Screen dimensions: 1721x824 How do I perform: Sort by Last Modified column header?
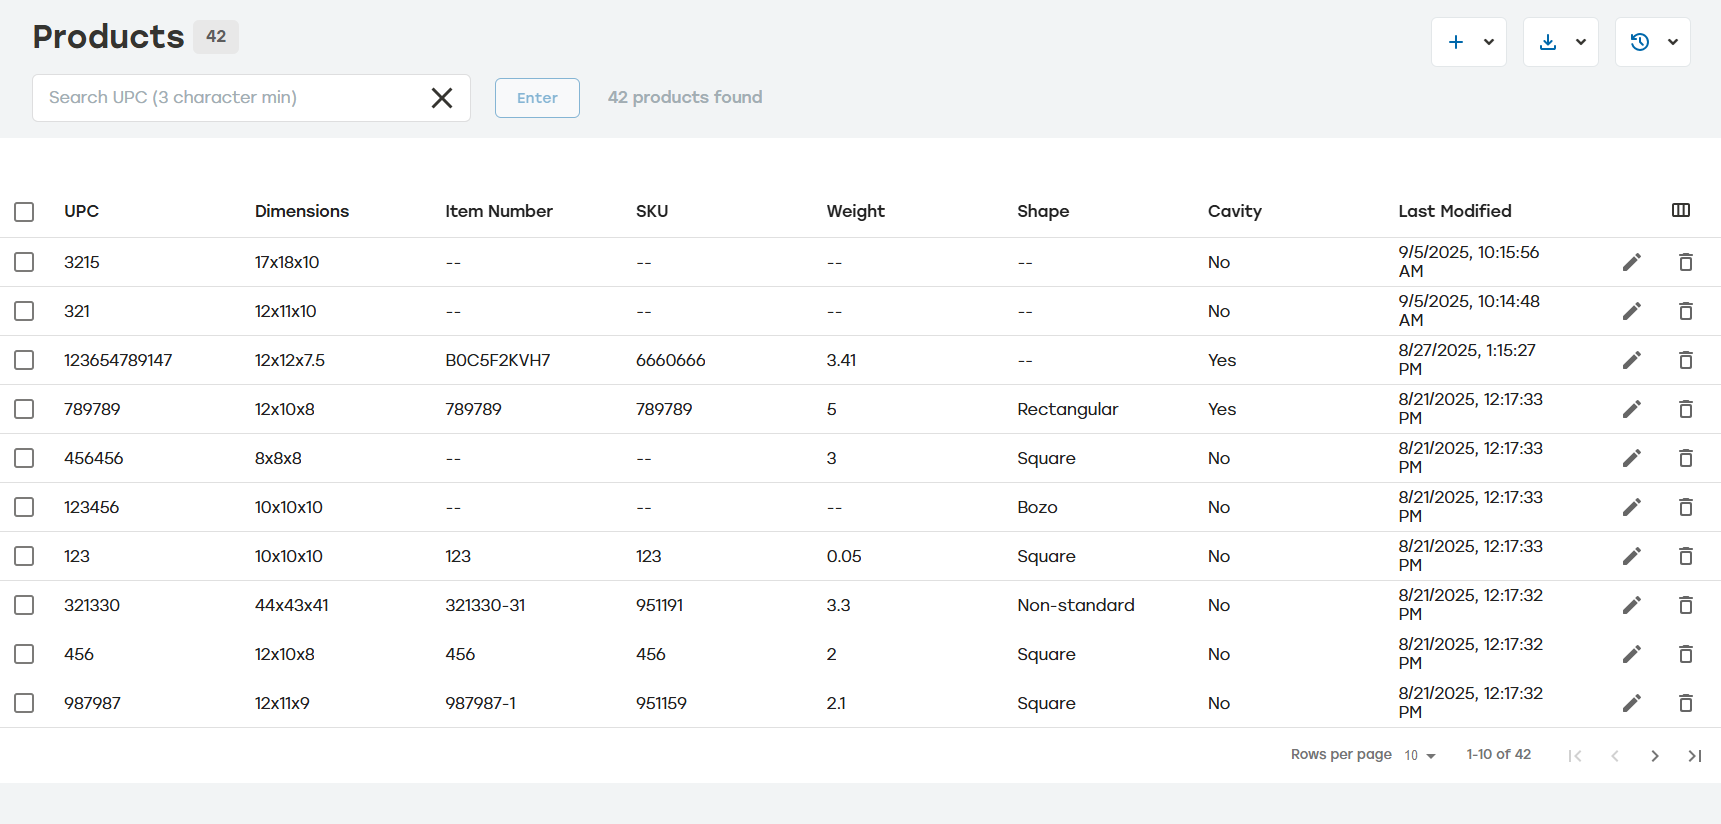pos(1454,211)
